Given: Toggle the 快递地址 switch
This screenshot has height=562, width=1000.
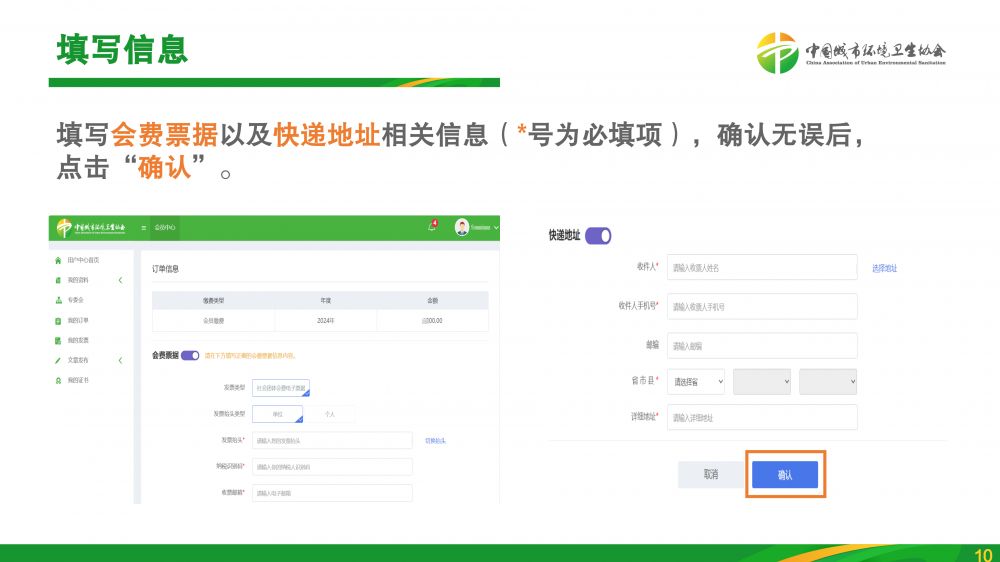Looking at the screenshot, I should pos(598,236).
